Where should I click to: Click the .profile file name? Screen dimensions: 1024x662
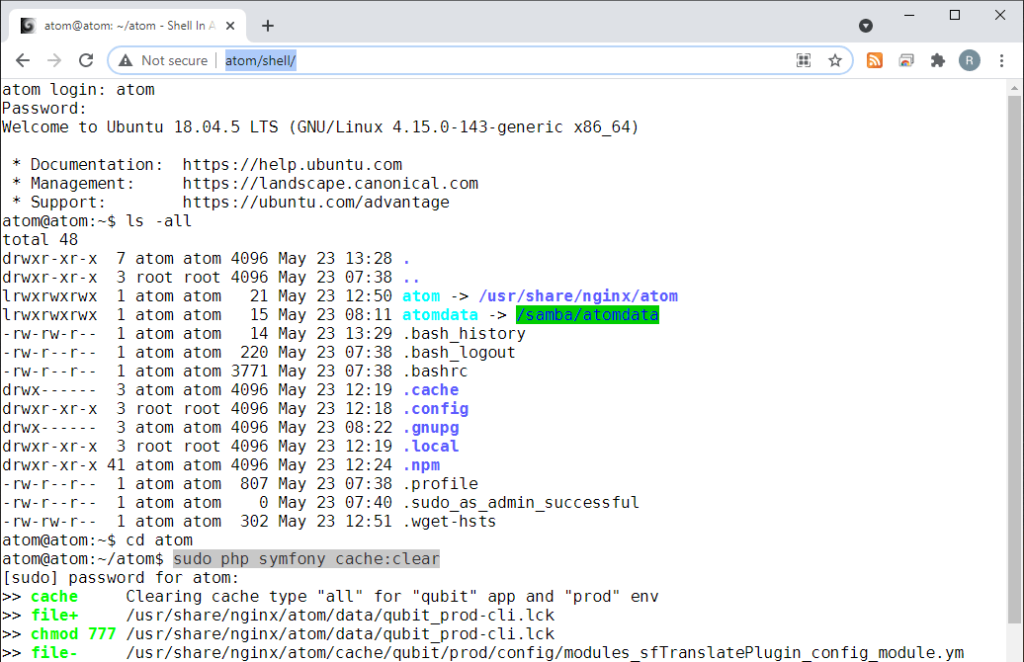[440, 484]
